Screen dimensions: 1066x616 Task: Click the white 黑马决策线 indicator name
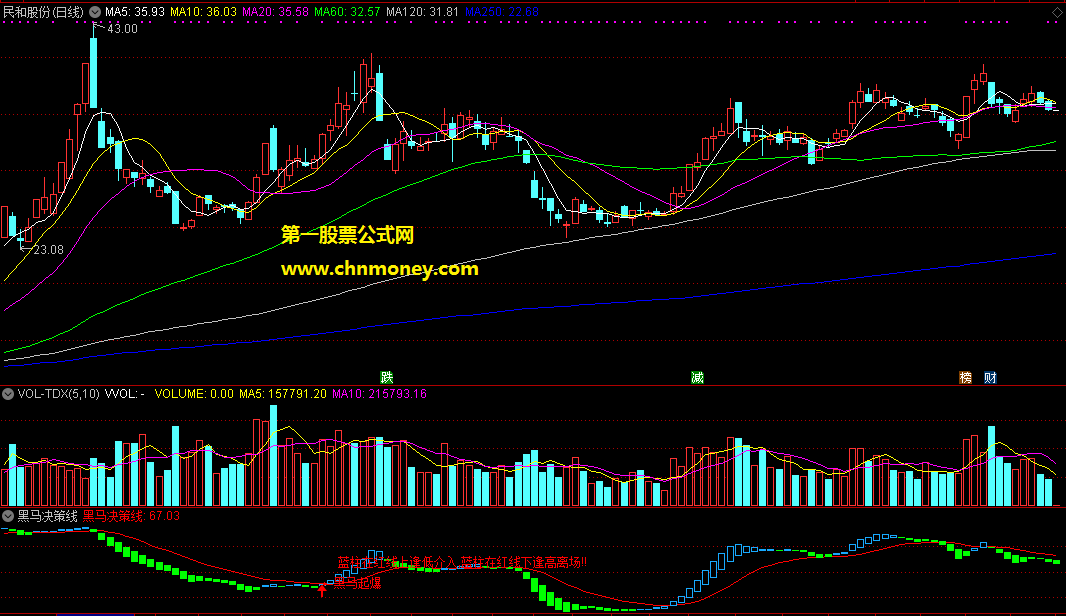pyautogui.click(x=47, y=516)
